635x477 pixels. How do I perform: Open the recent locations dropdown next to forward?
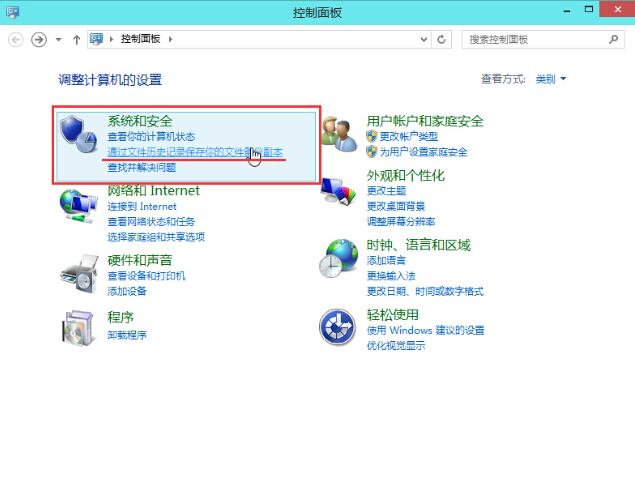59,39
